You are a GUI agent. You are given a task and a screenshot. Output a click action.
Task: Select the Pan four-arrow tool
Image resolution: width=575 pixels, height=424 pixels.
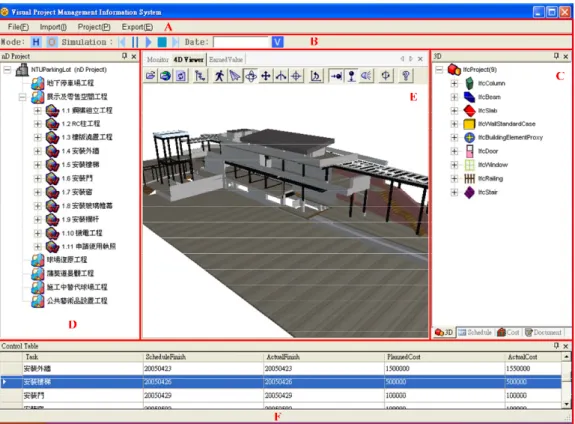click(x=265, y=76)
